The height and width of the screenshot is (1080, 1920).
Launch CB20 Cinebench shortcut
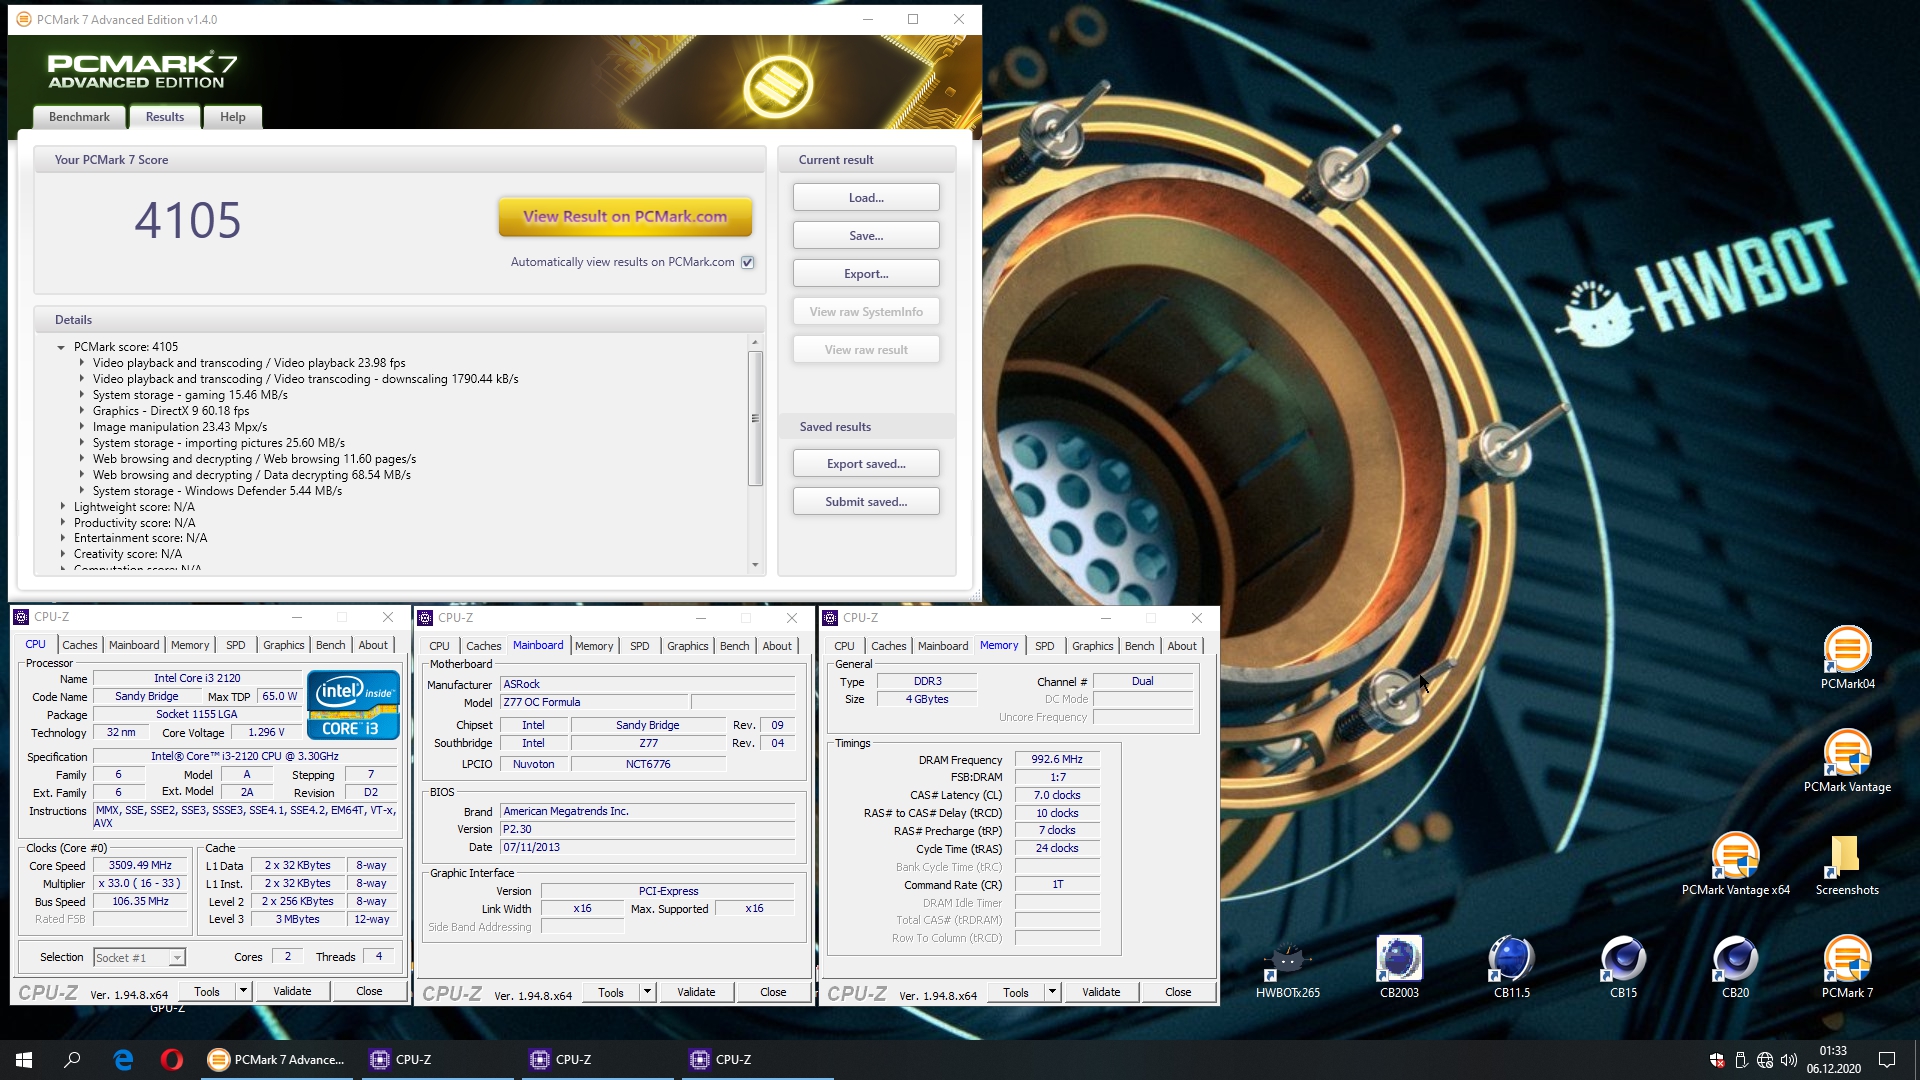pos(1735,967)
